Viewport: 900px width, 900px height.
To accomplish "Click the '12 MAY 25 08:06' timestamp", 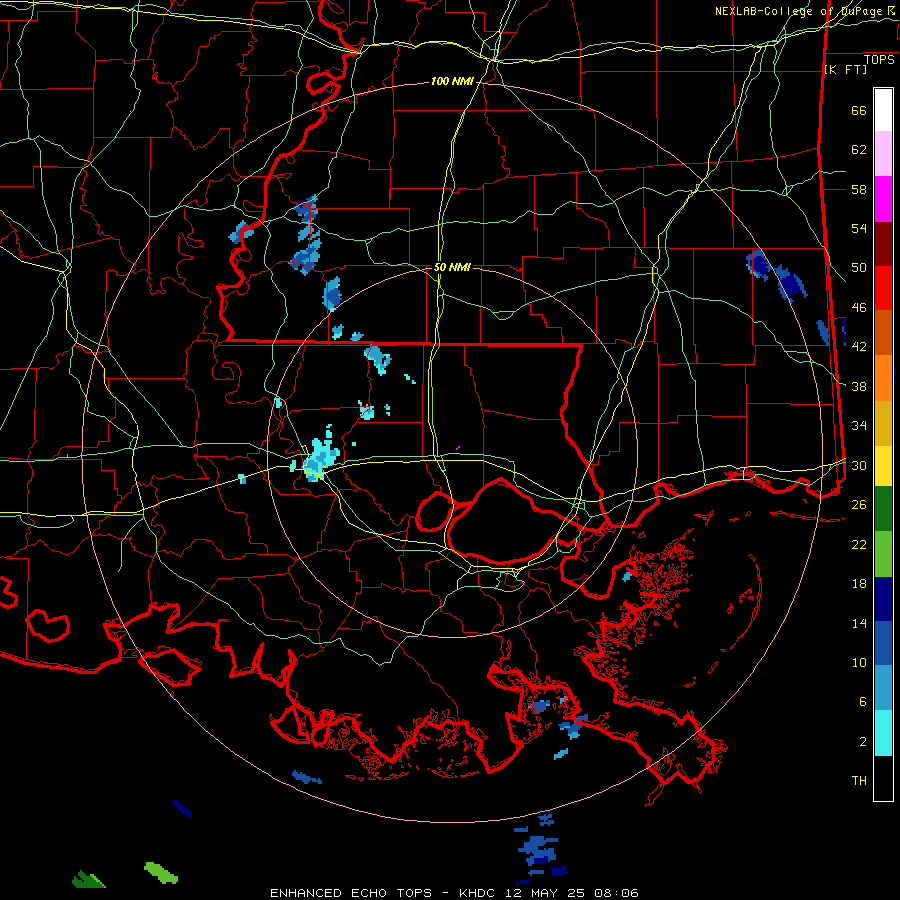I will click(572, 893).
